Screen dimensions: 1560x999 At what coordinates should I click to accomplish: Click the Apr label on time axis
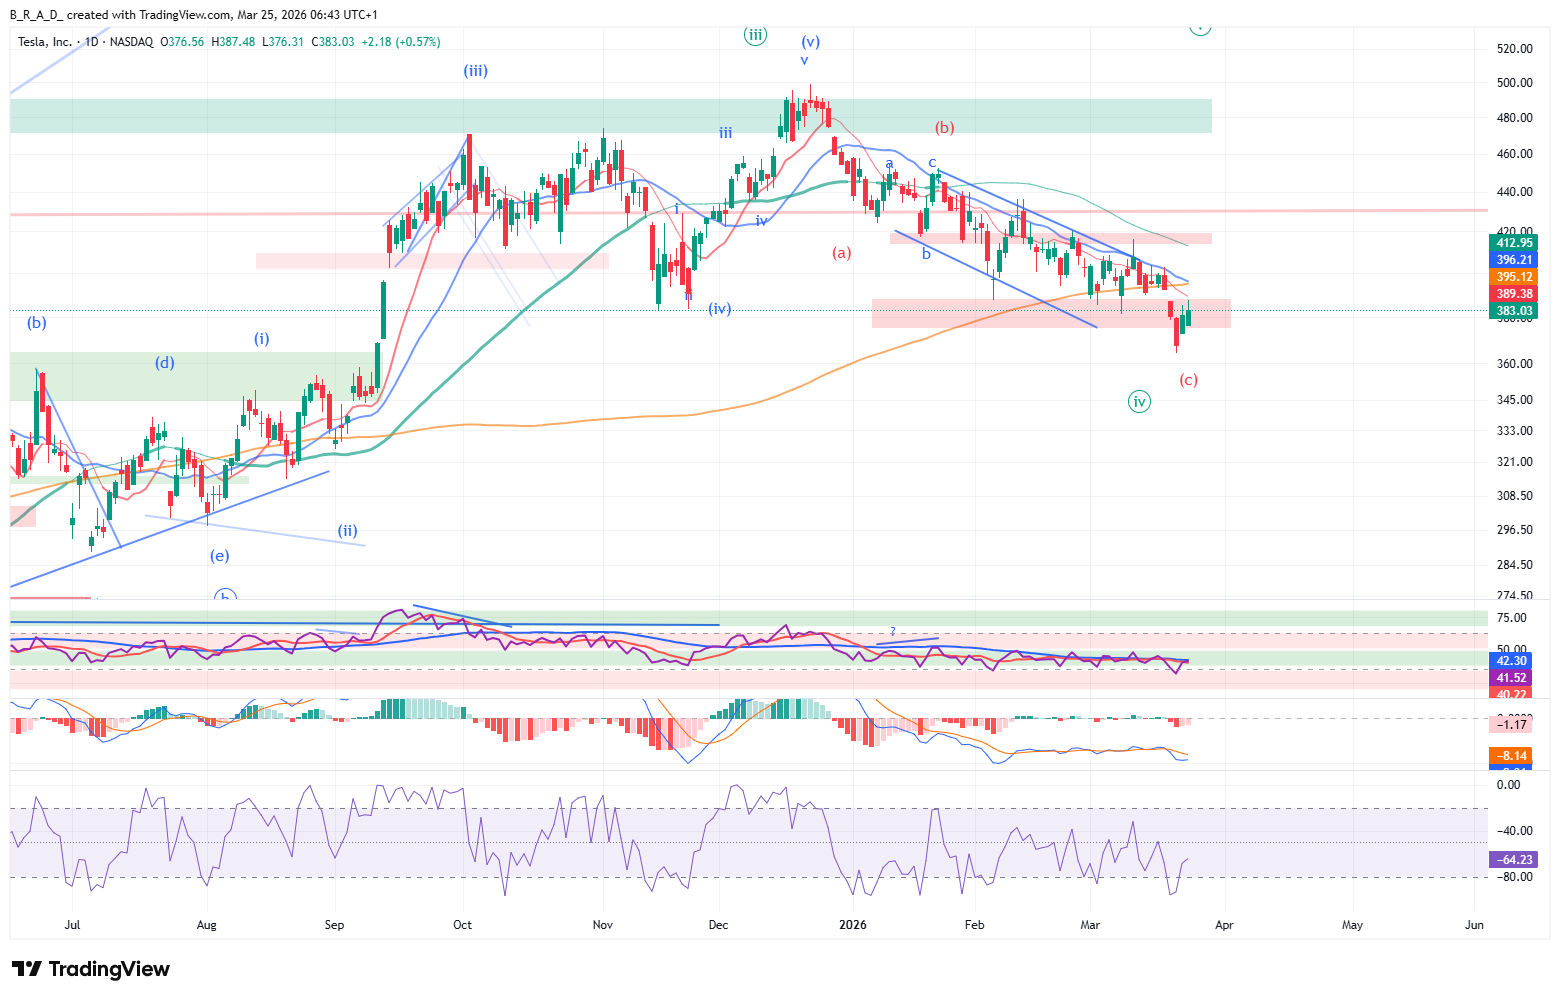[x=1224, y=925]
